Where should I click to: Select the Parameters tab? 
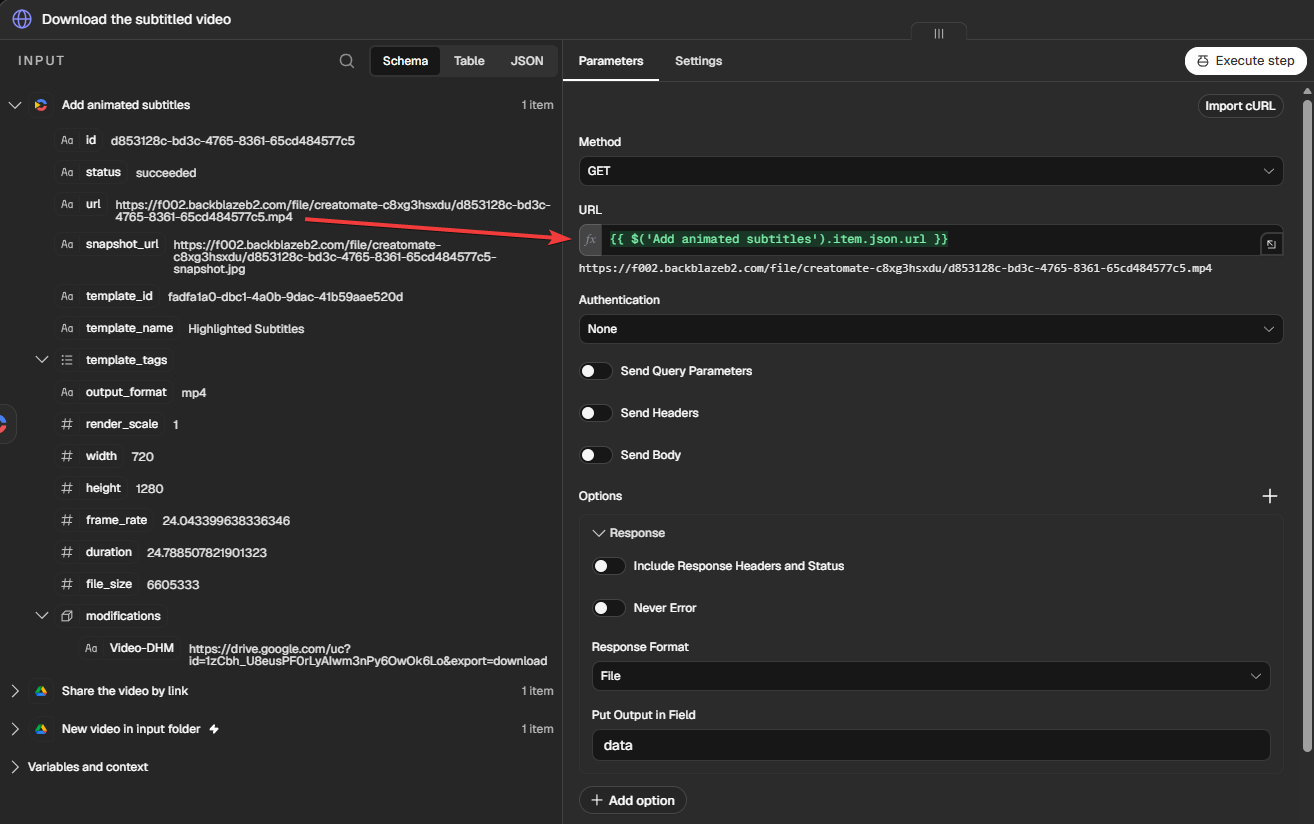click(x=611, y=61)
